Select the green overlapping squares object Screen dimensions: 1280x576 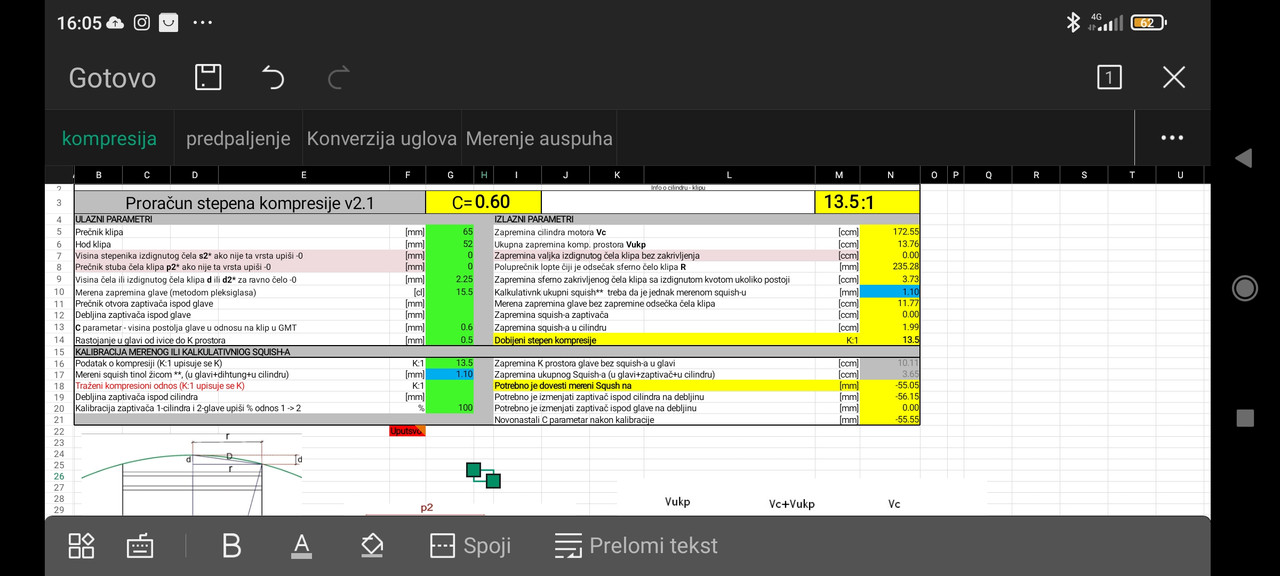click(x=483, y=475)
